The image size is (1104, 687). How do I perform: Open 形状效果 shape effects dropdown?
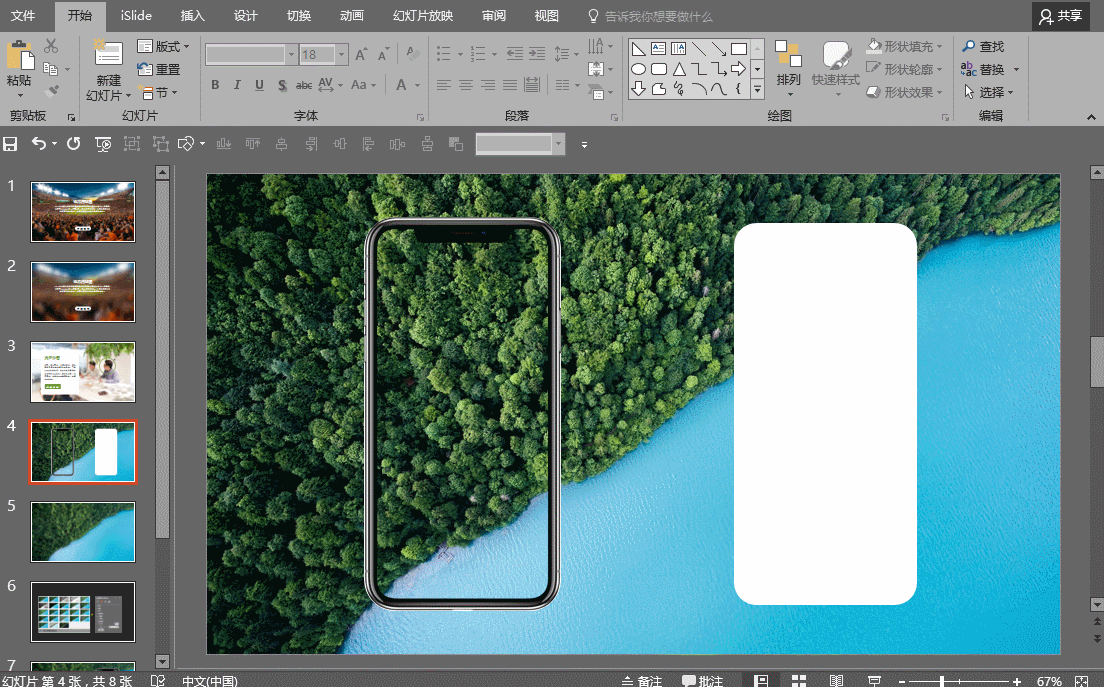pos(904,92)
